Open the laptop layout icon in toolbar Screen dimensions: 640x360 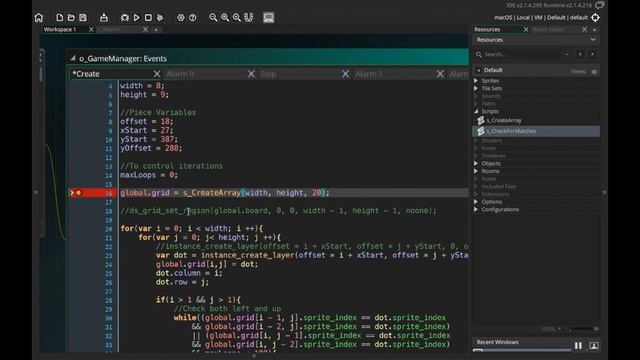[x=269, y=17]
